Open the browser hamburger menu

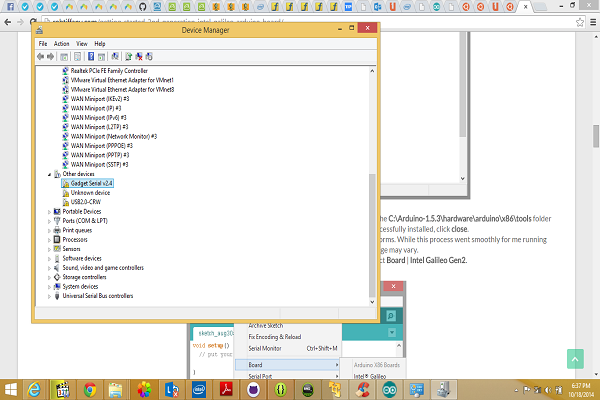click(x=593, y=22)
